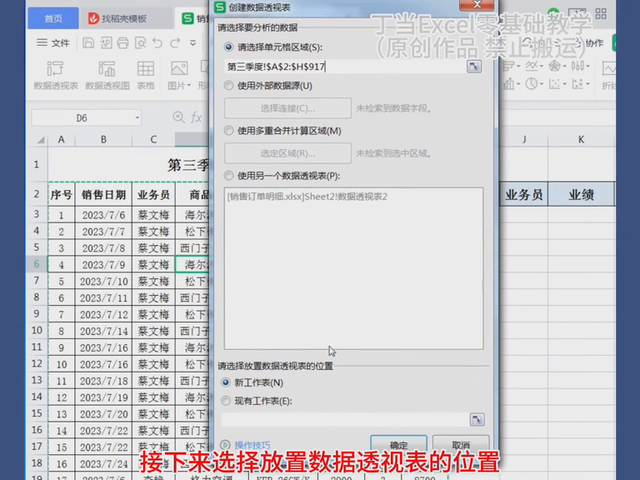Click the Save icon in quick toolbar
Viewport: 640px width, 480px height.
point(88,43)
